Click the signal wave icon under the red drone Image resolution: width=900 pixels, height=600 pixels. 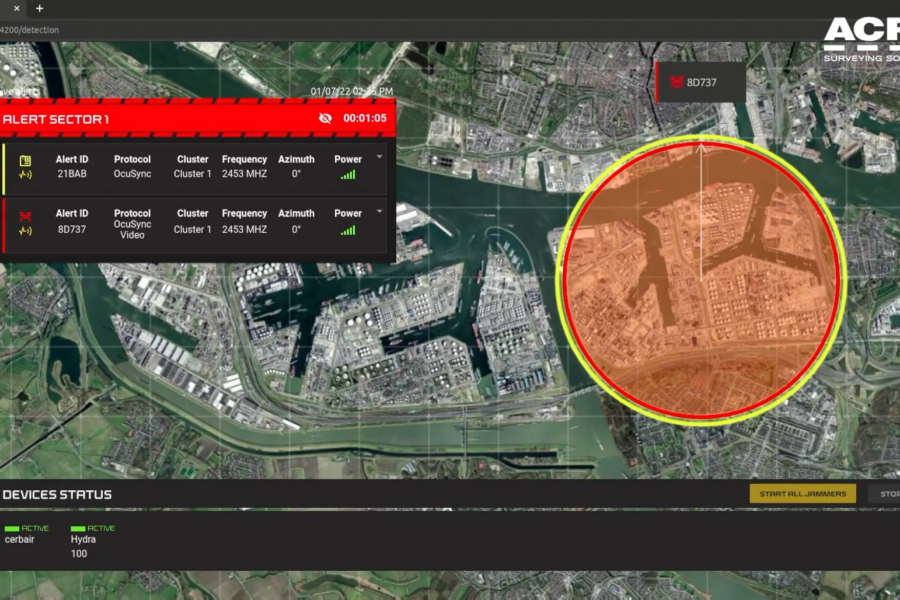point(25,231)
